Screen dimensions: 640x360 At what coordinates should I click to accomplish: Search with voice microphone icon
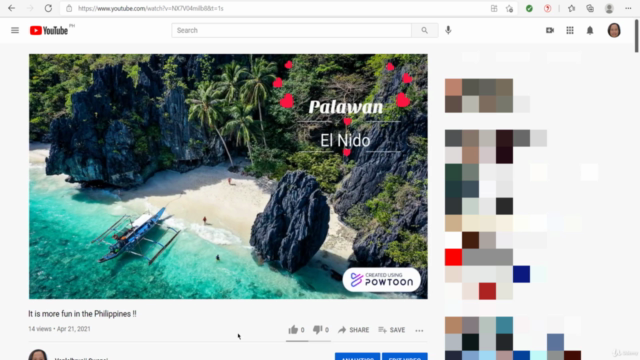coord(448,30)
